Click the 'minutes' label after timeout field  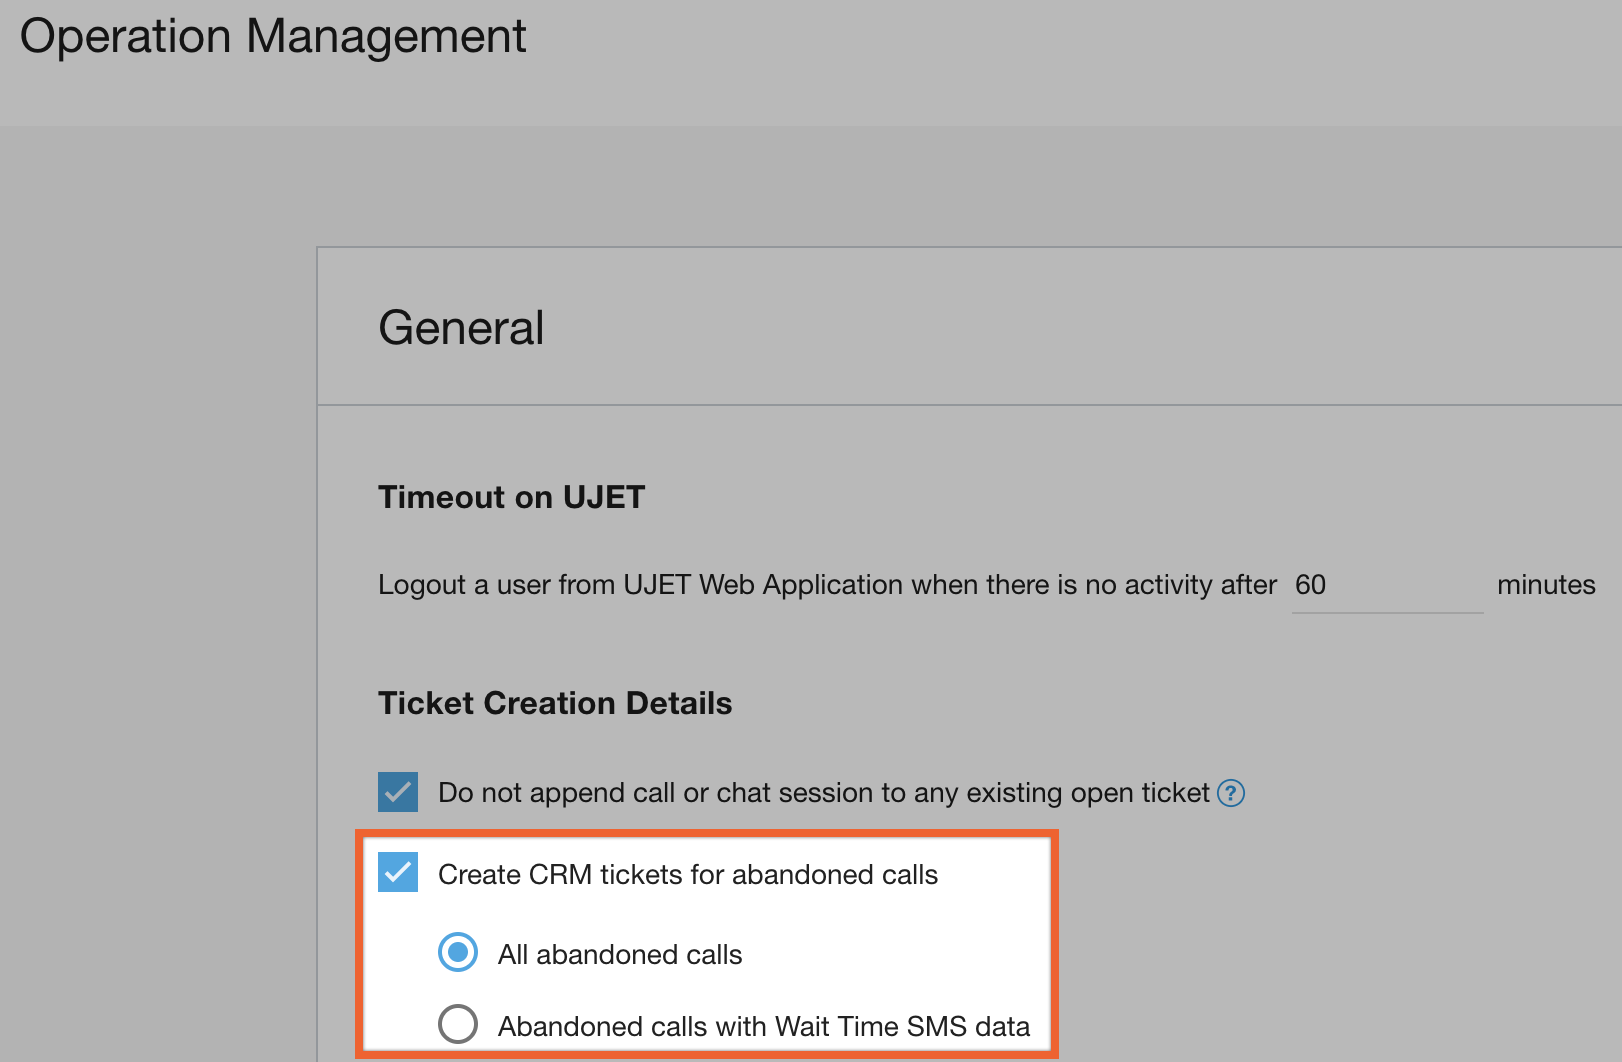coord(1546,585)
